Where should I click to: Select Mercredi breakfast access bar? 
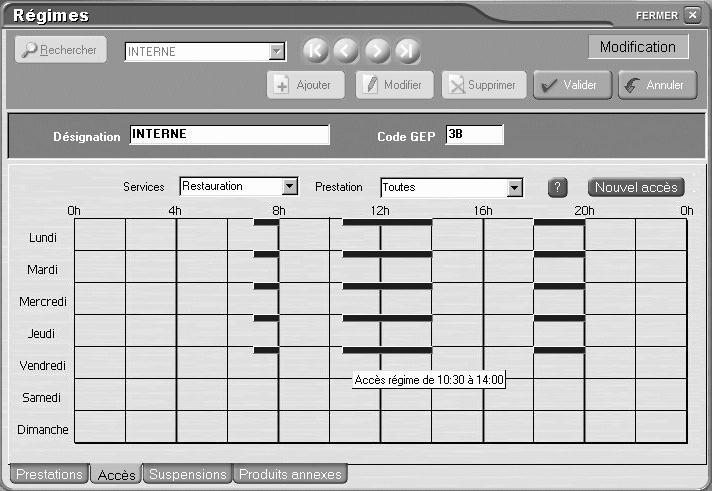click(266, 287)
